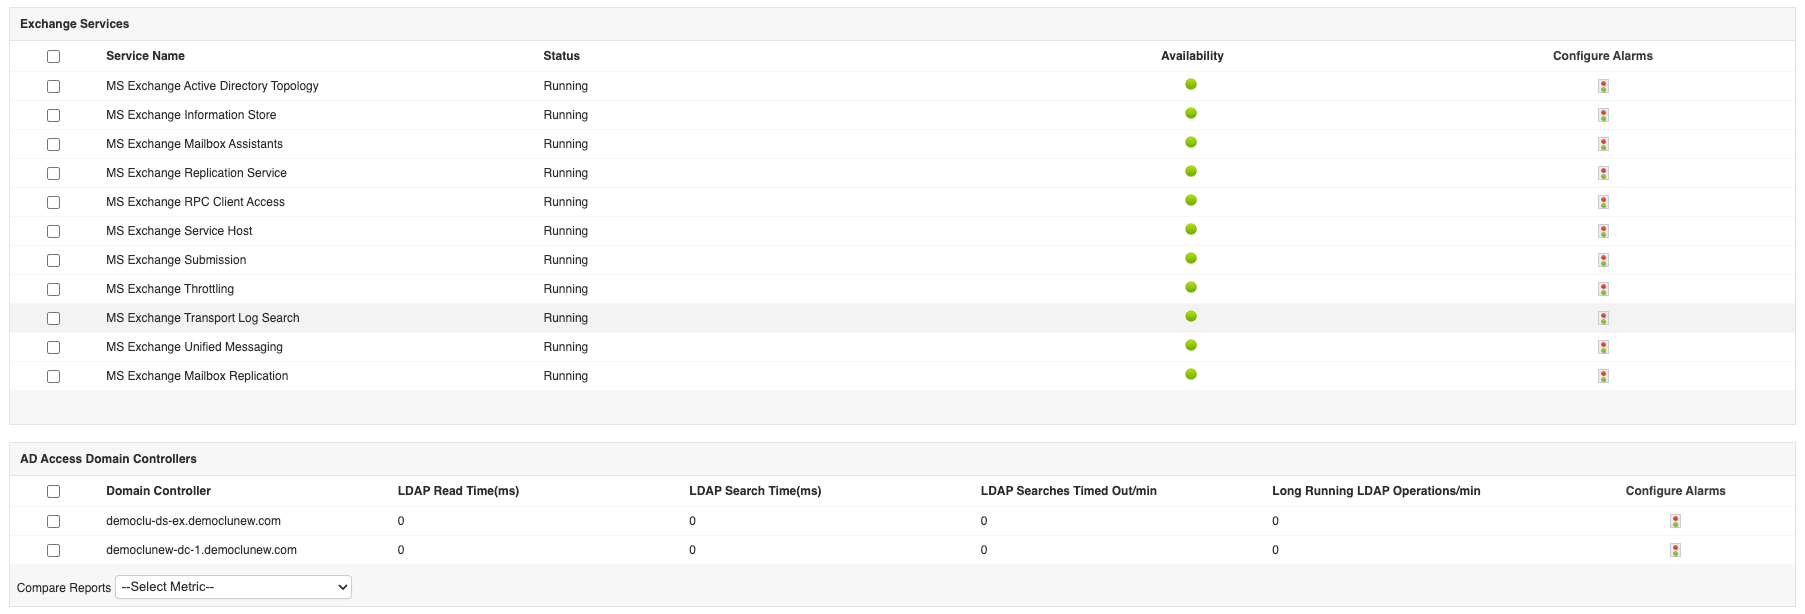This screenshot has width=1805, height=614.
Task: Configure alarms for MS Exchange Throttling
Action: point(1603,289)
